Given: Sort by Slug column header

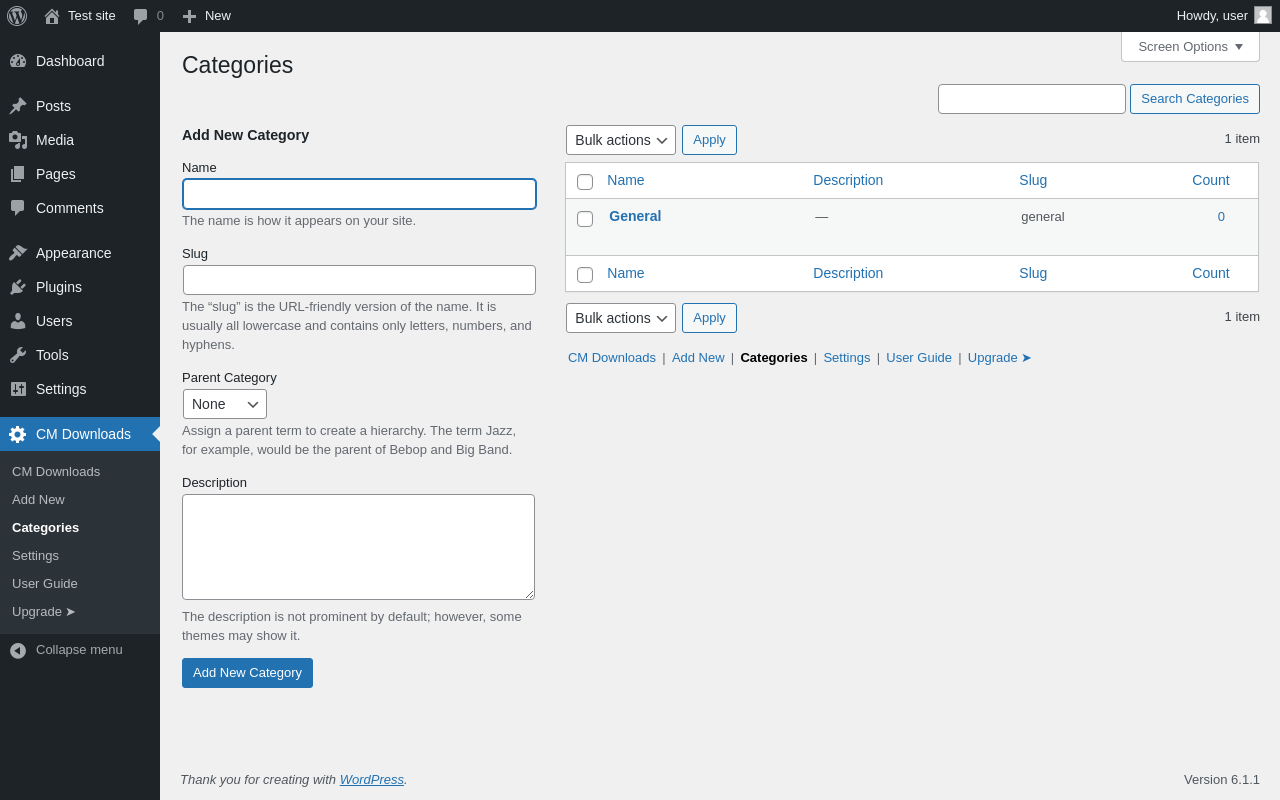Looking at the screenshot, I should coord(1033,180).
